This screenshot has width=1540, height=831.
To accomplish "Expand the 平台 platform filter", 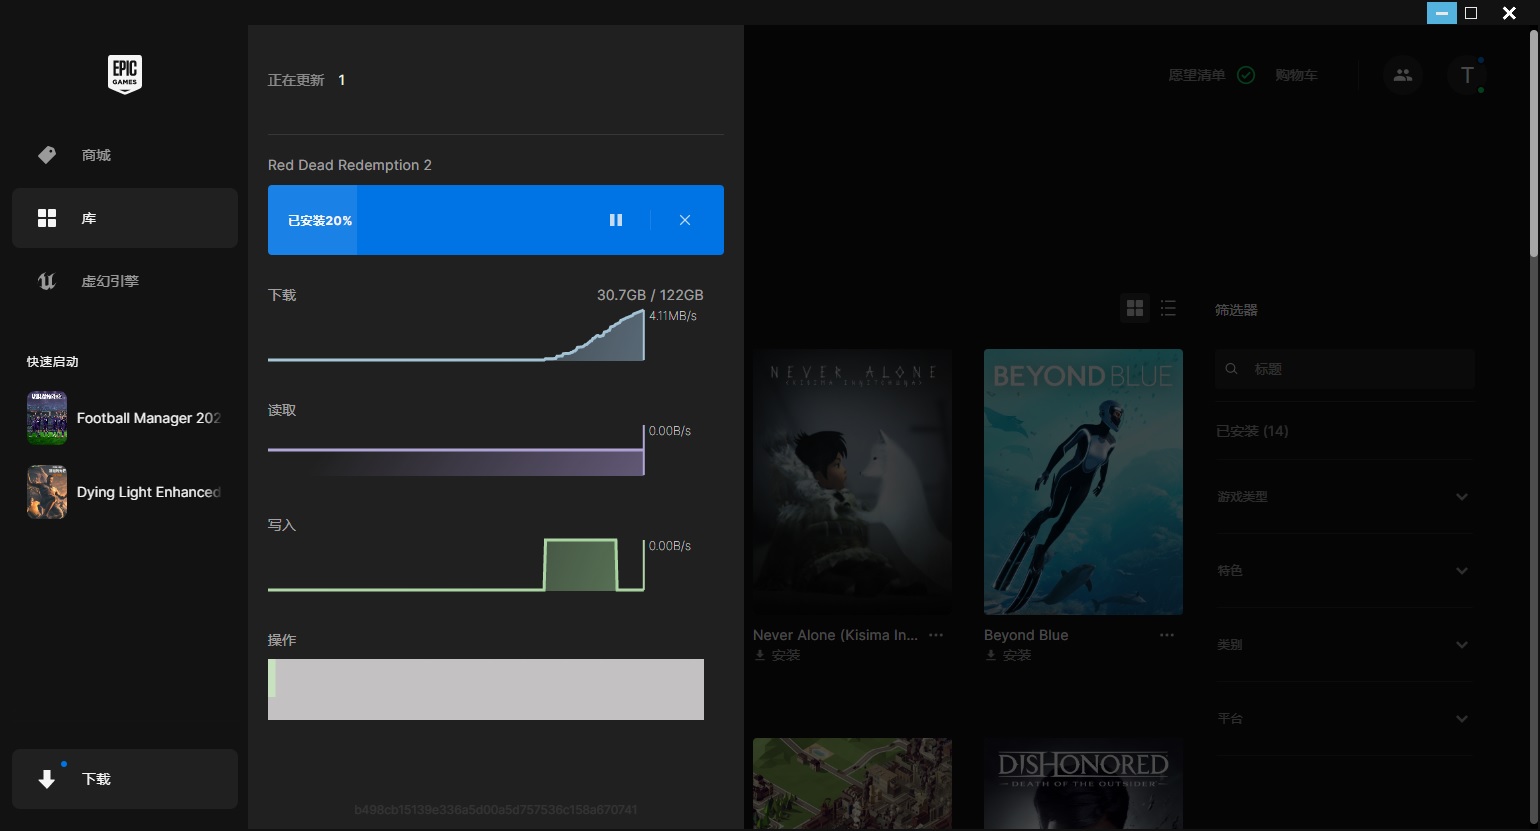I will [1345, 719].
